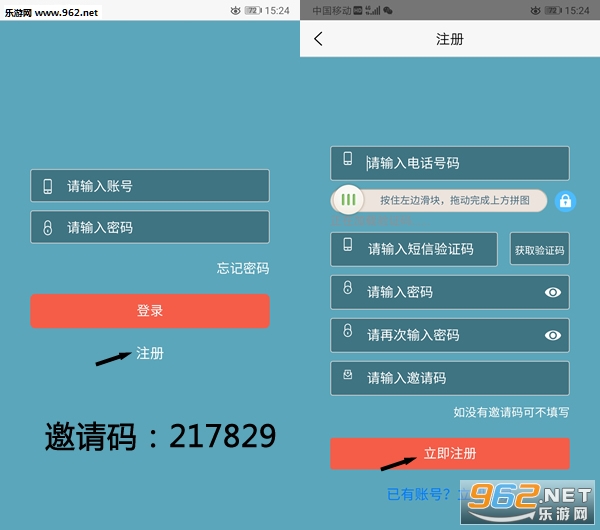Focus the login 请输入密码 password input
This screenshot has height=530, width=600.
[x=150, y=227]
